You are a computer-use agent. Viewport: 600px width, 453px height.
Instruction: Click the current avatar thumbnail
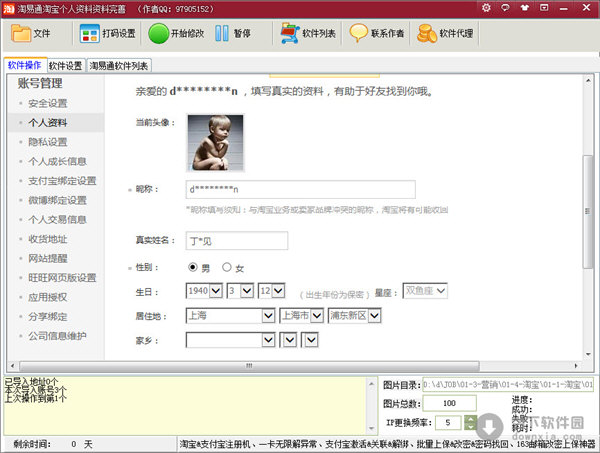coord(215,143)
